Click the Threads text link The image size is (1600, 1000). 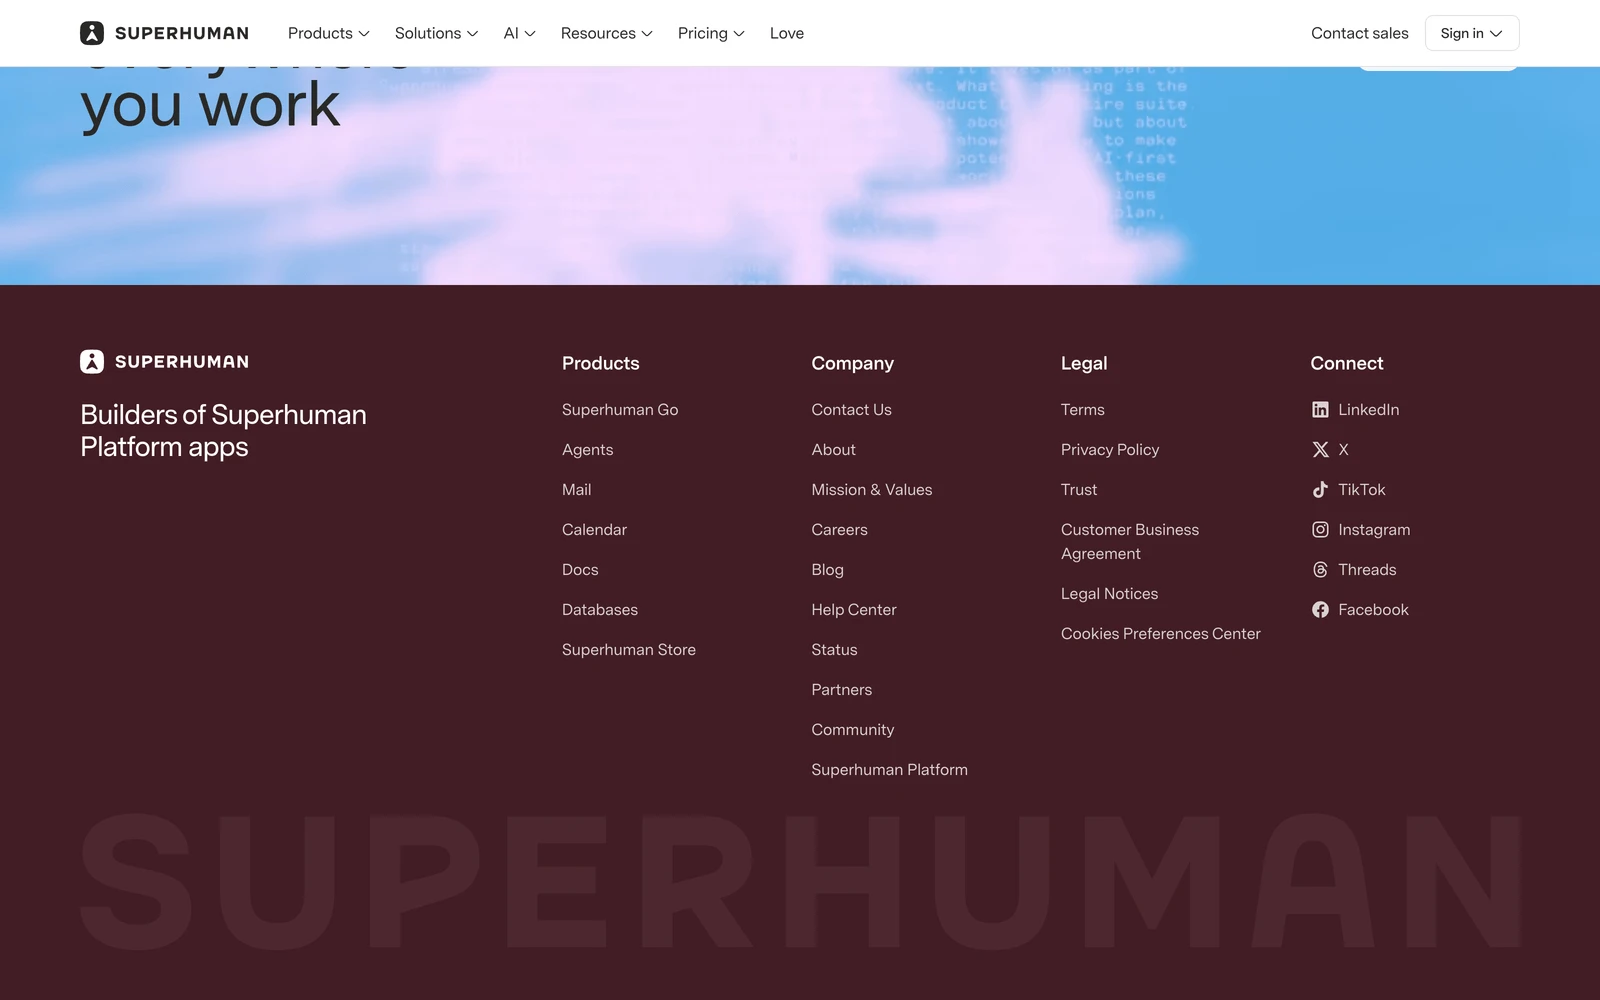[1368, 570]
